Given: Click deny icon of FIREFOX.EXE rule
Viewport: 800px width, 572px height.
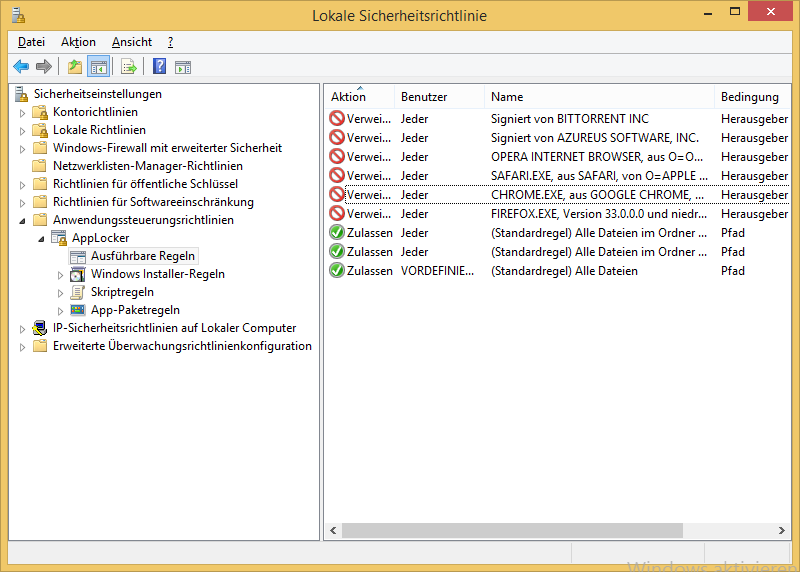Looking at the screenshot, I should [337, 213].
